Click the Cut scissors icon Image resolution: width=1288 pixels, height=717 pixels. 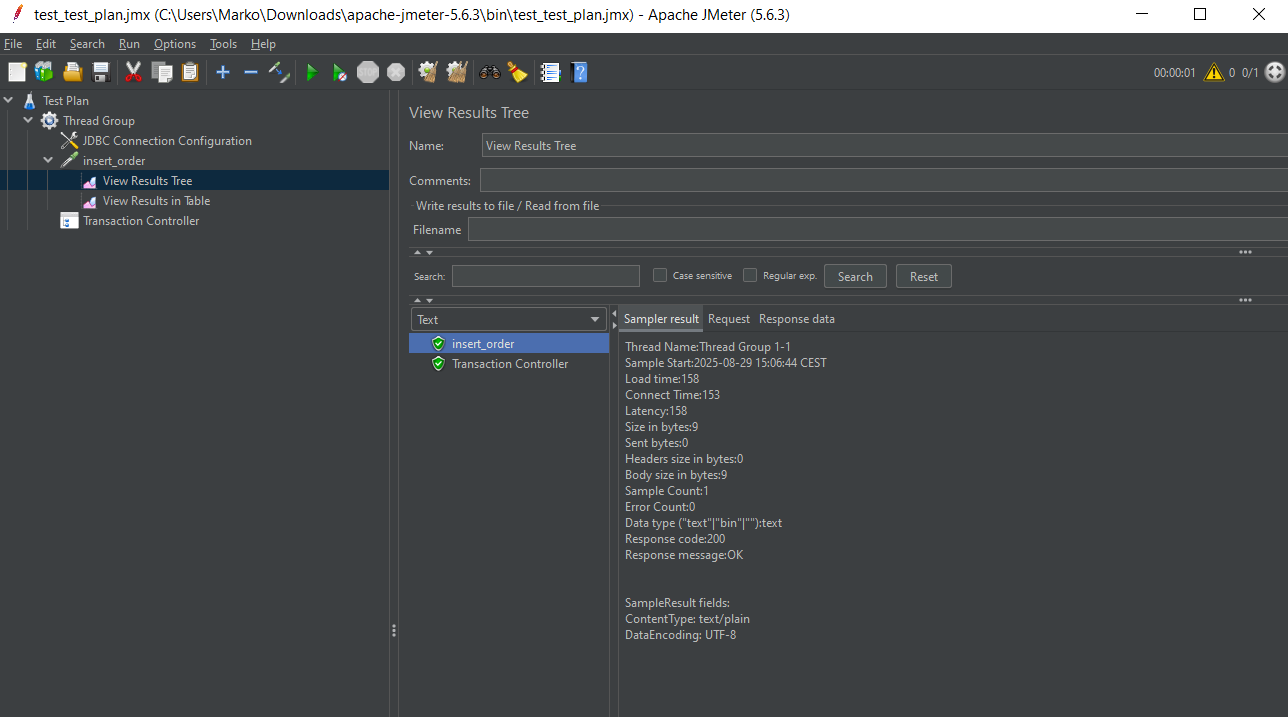(x=132, y=72)
